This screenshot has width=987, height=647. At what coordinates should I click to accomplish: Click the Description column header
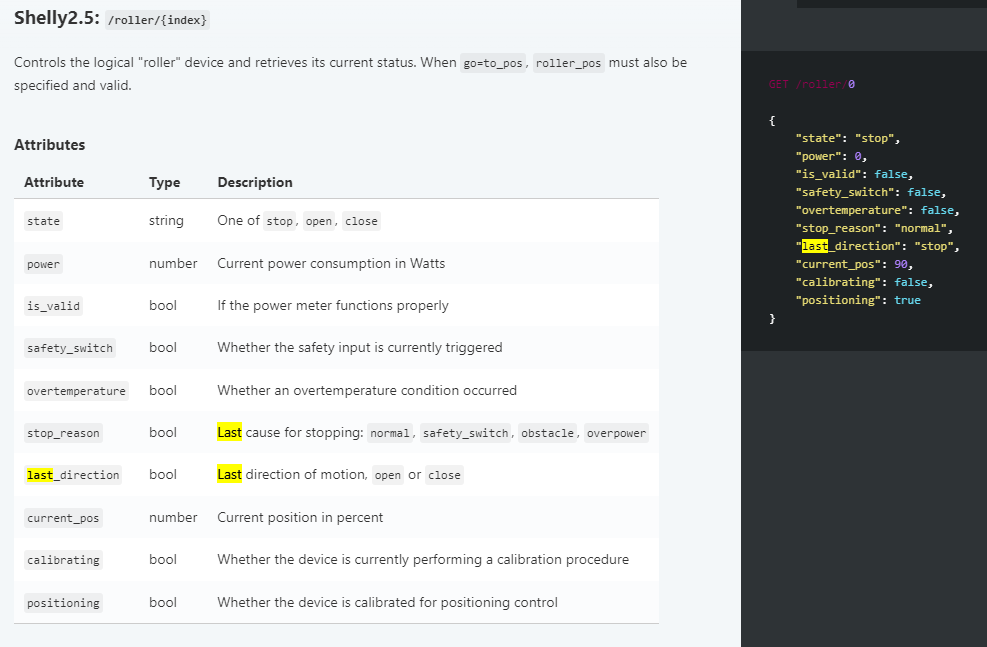point(255,183)
